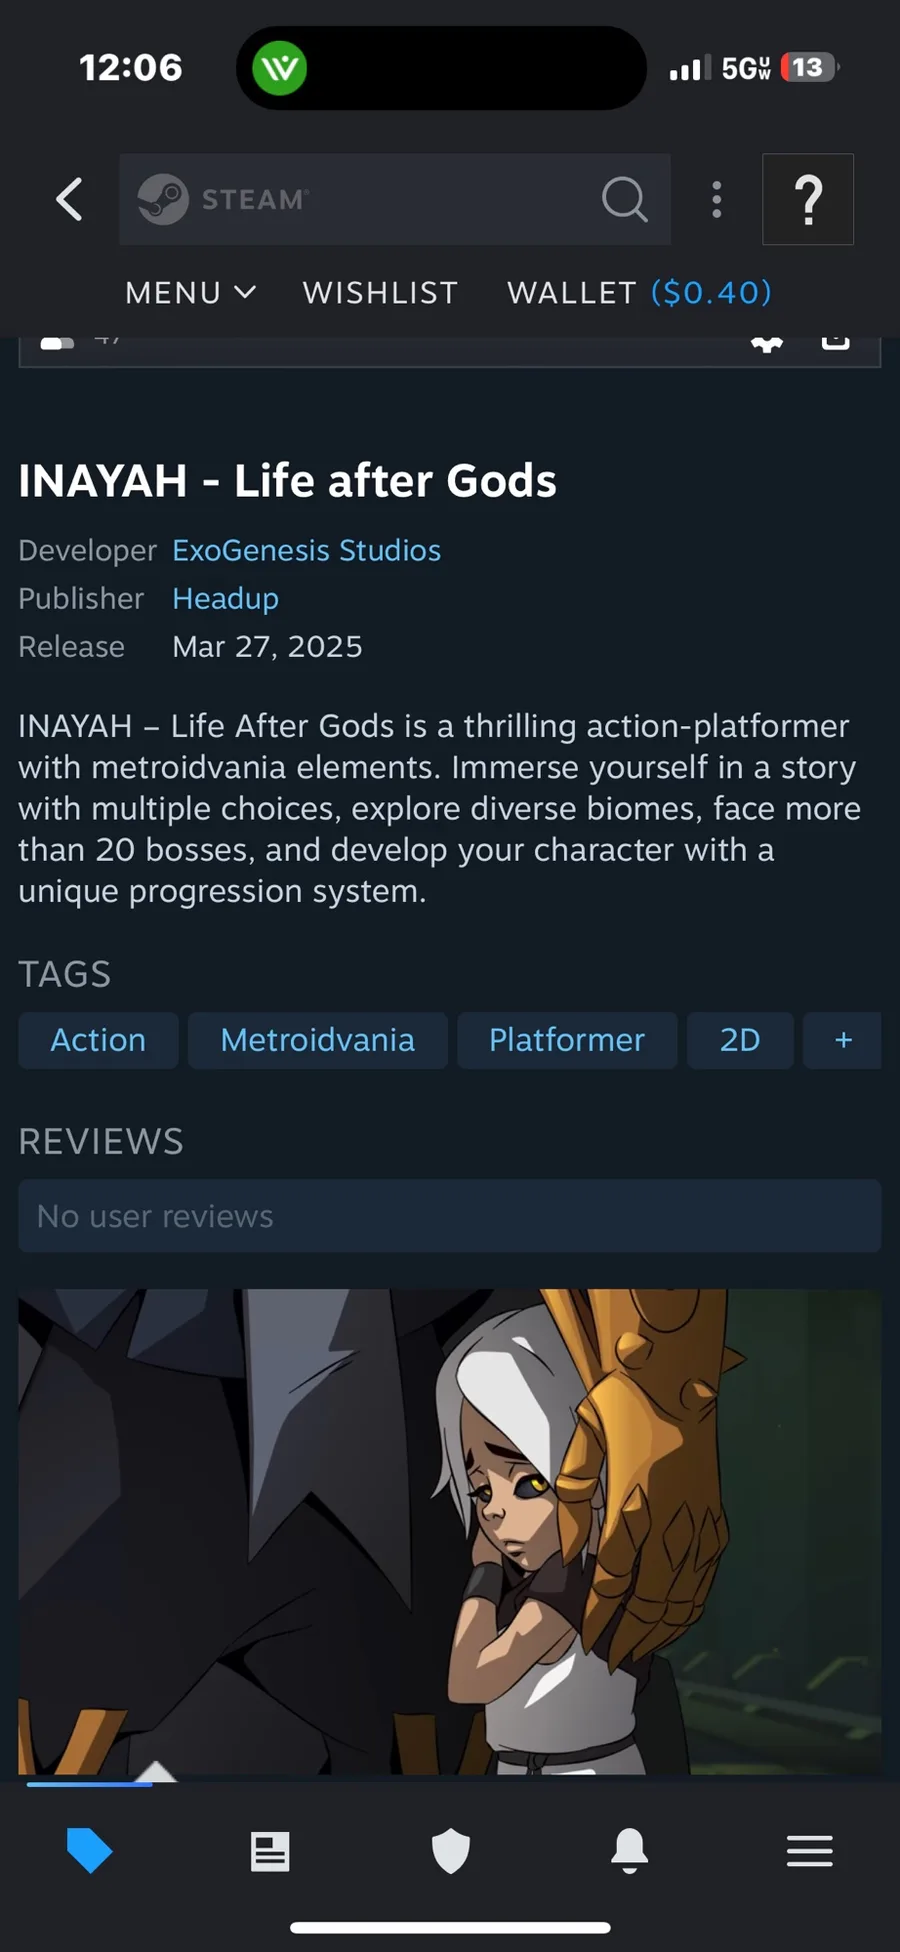The width and height of the screenshot is (900, 1952).
Task: Open WALLET ($0.40) balance
Action: pyautogui.click(x=639, y=293)
